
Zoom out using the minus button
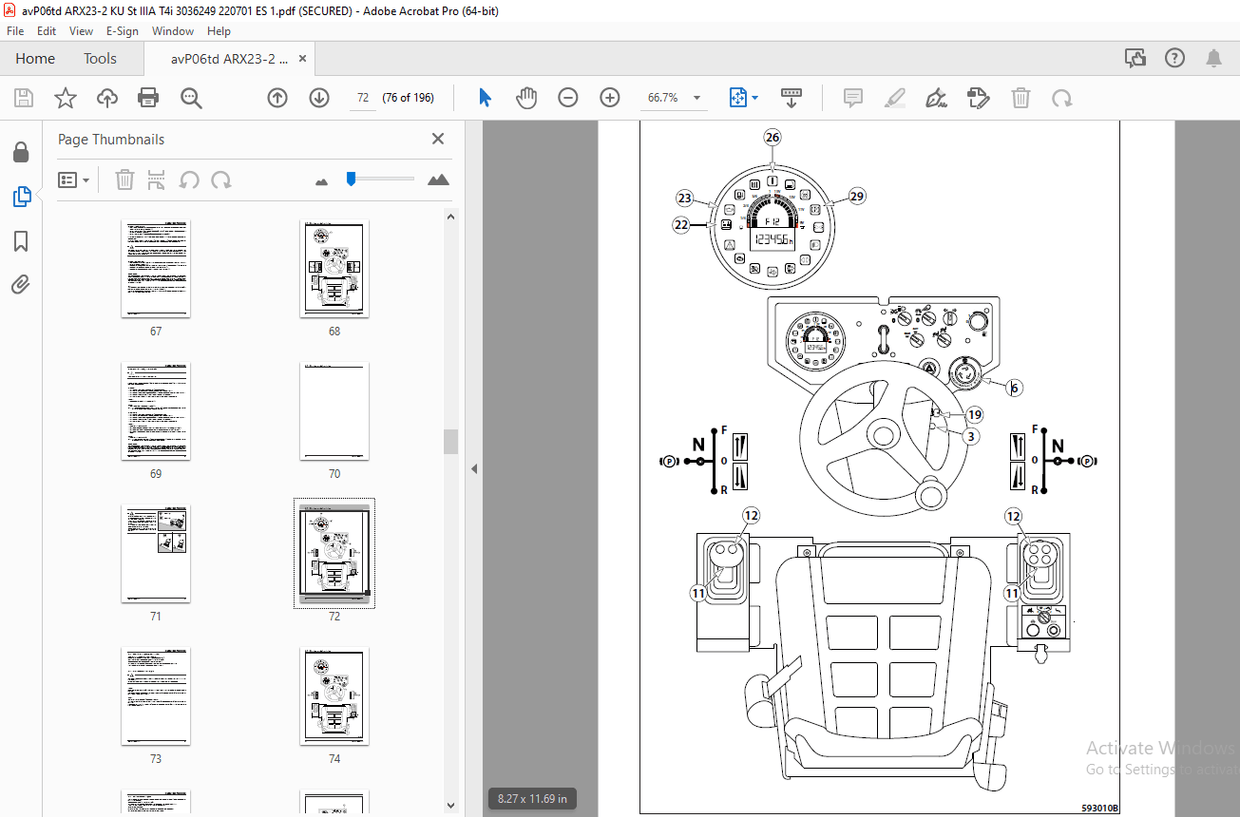[x=567, y=97]
